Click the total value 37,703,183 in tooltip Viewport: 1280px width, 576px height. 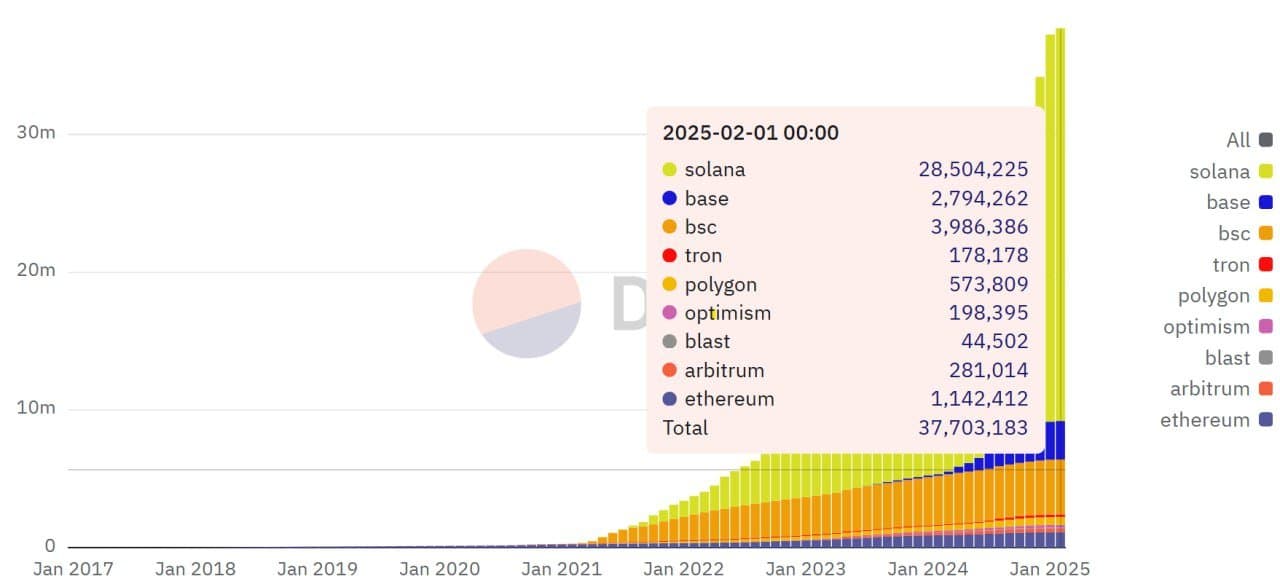(973, 428)
